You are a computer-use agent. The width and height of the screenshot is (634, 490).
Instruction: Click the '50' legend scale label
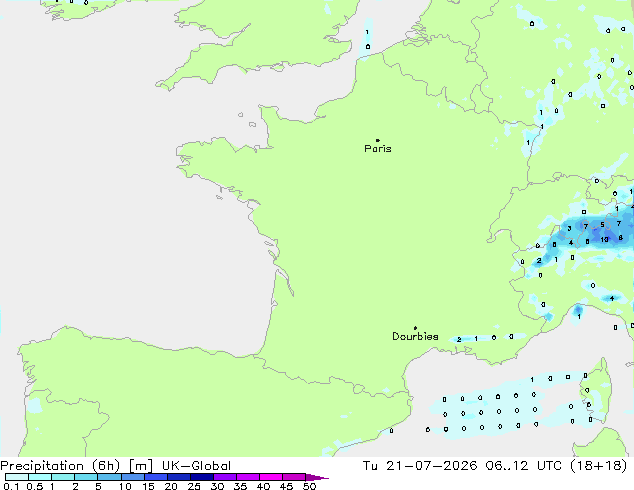[309, 486]
